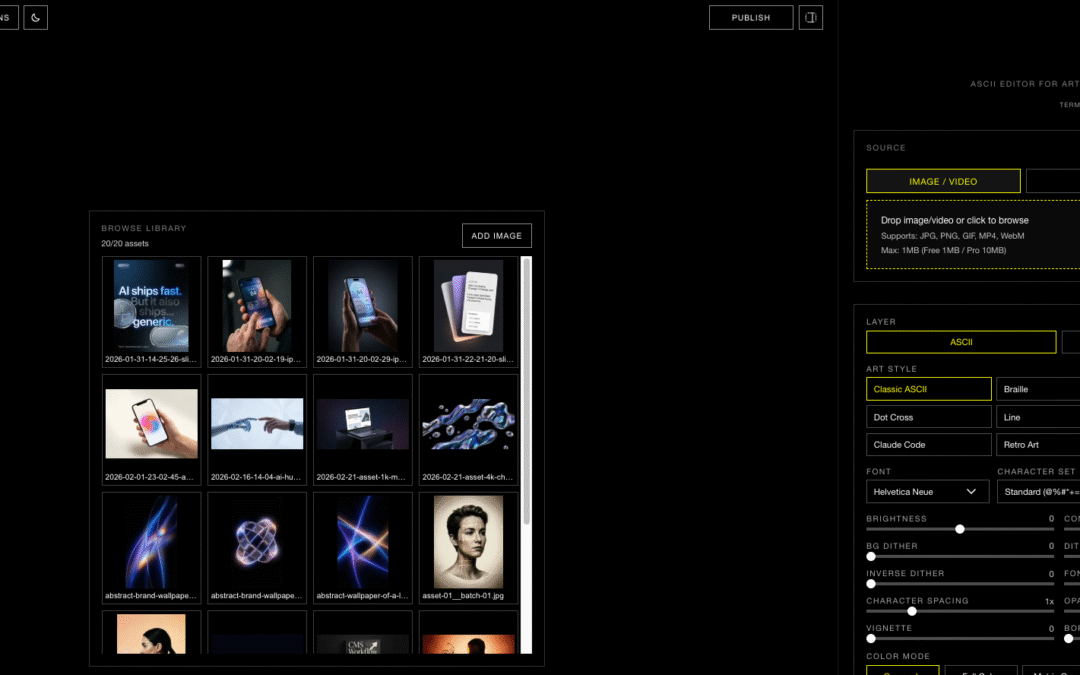Choose the Dot Cross art style
The height and width of the screenshot is (675, 1080).
928,417
